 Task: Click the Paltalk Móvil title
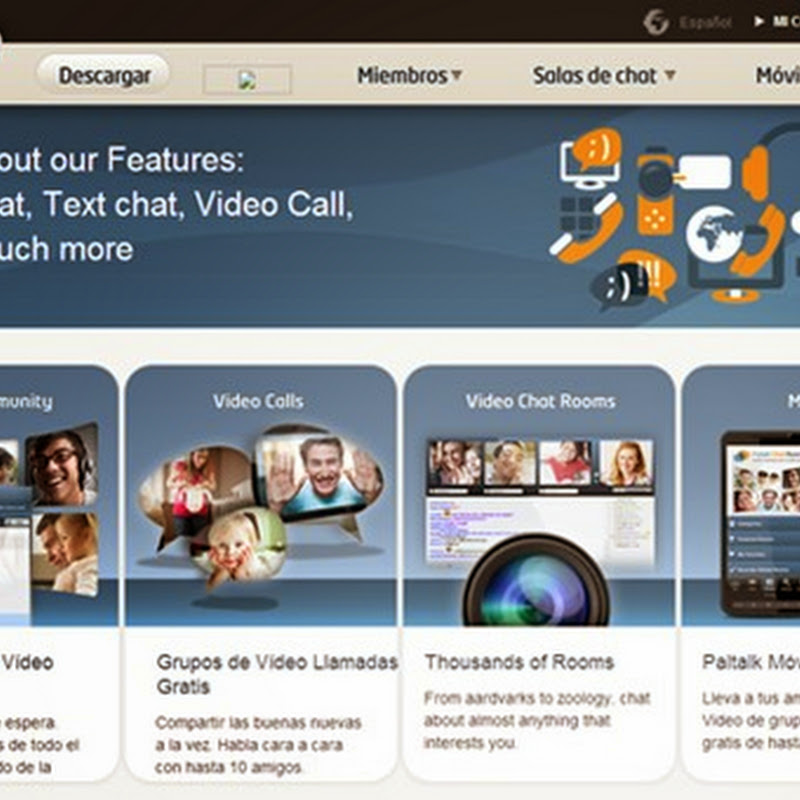[751, 662]
